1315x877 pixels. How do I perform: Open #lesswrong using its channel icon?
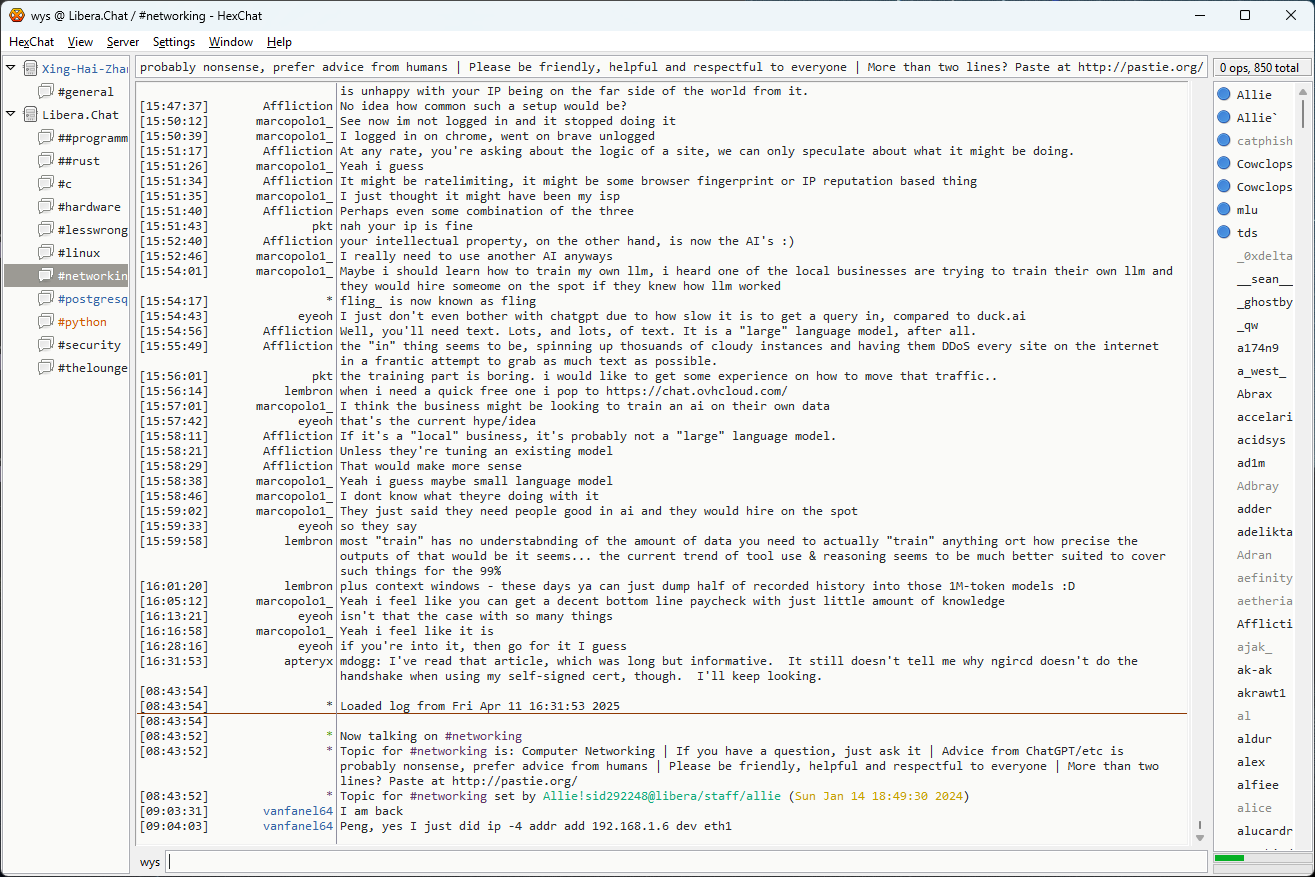(x=46, y=229)
